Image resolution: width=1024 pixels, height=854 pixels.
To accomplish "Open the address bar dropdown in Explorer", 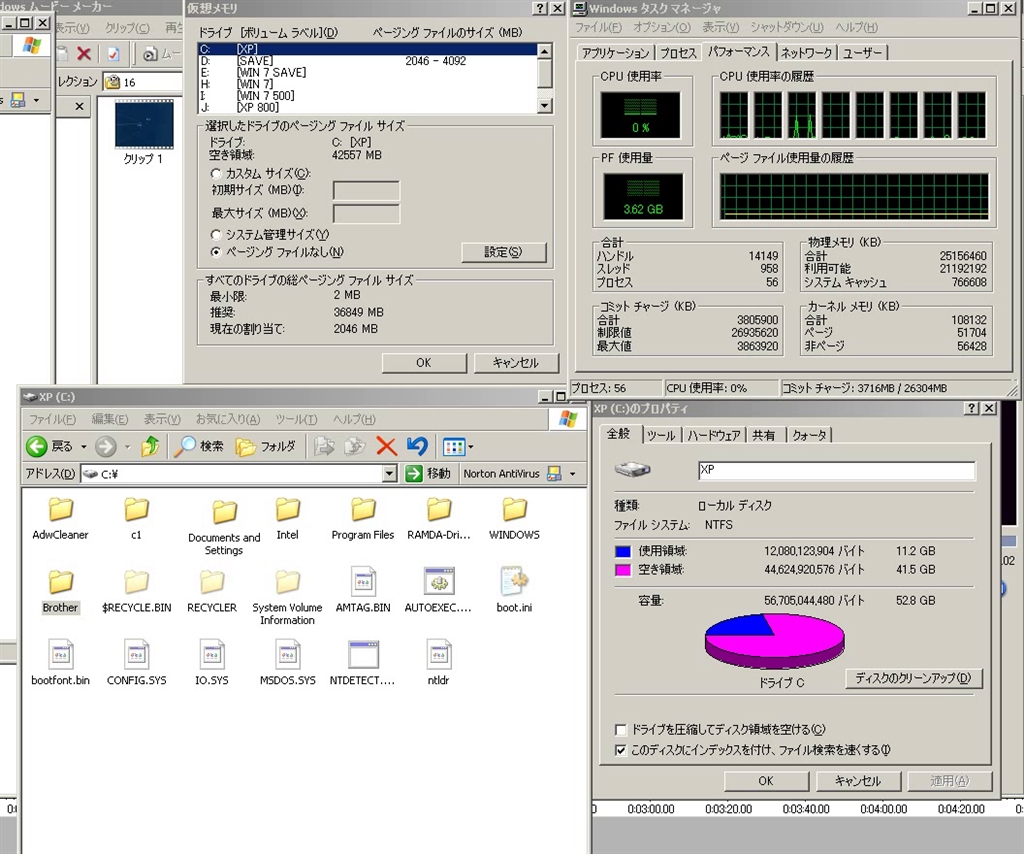I will tap(389, 474).
